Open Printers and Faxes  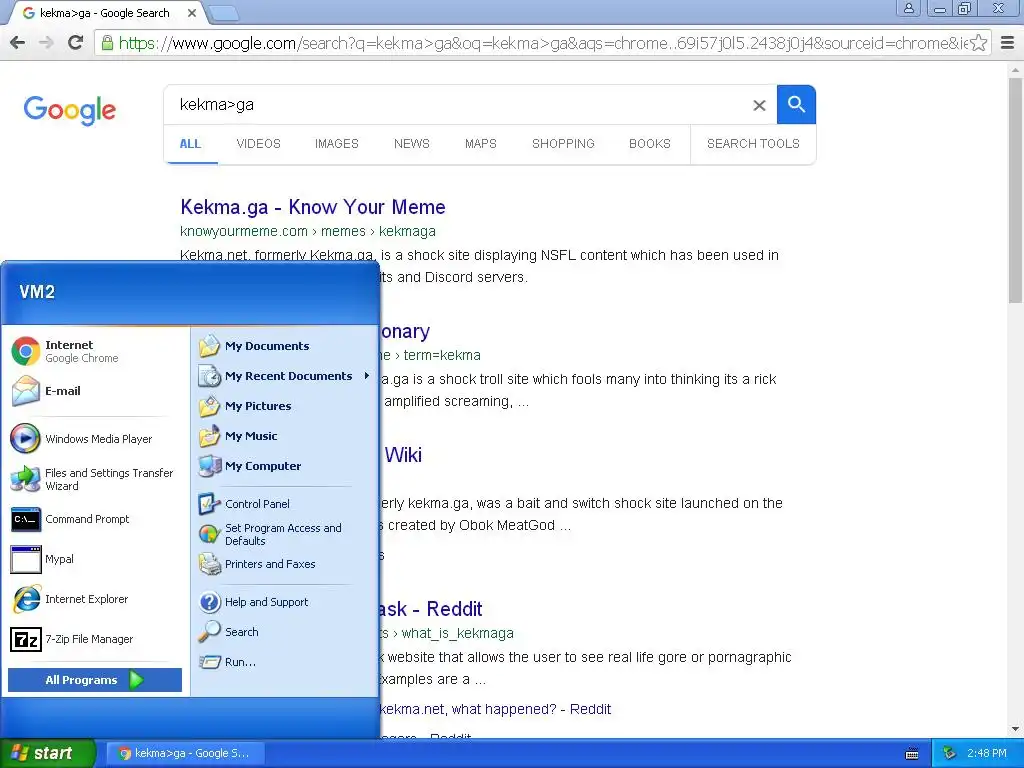pos(284,564)
